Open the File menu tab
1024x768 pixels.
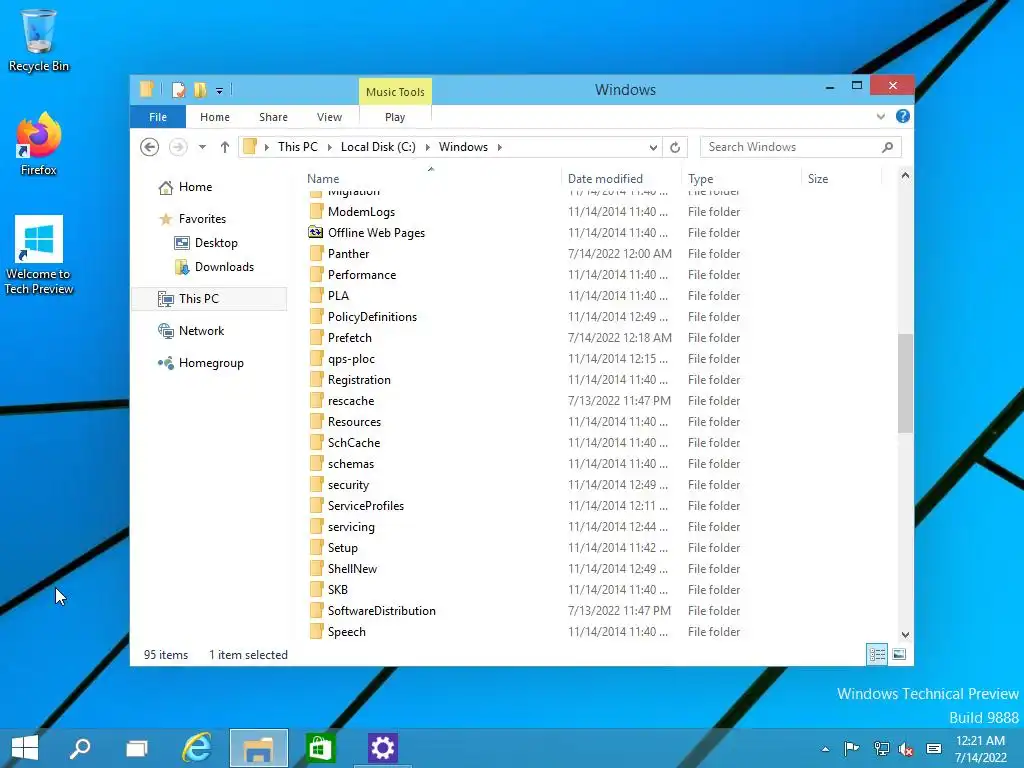158,117
